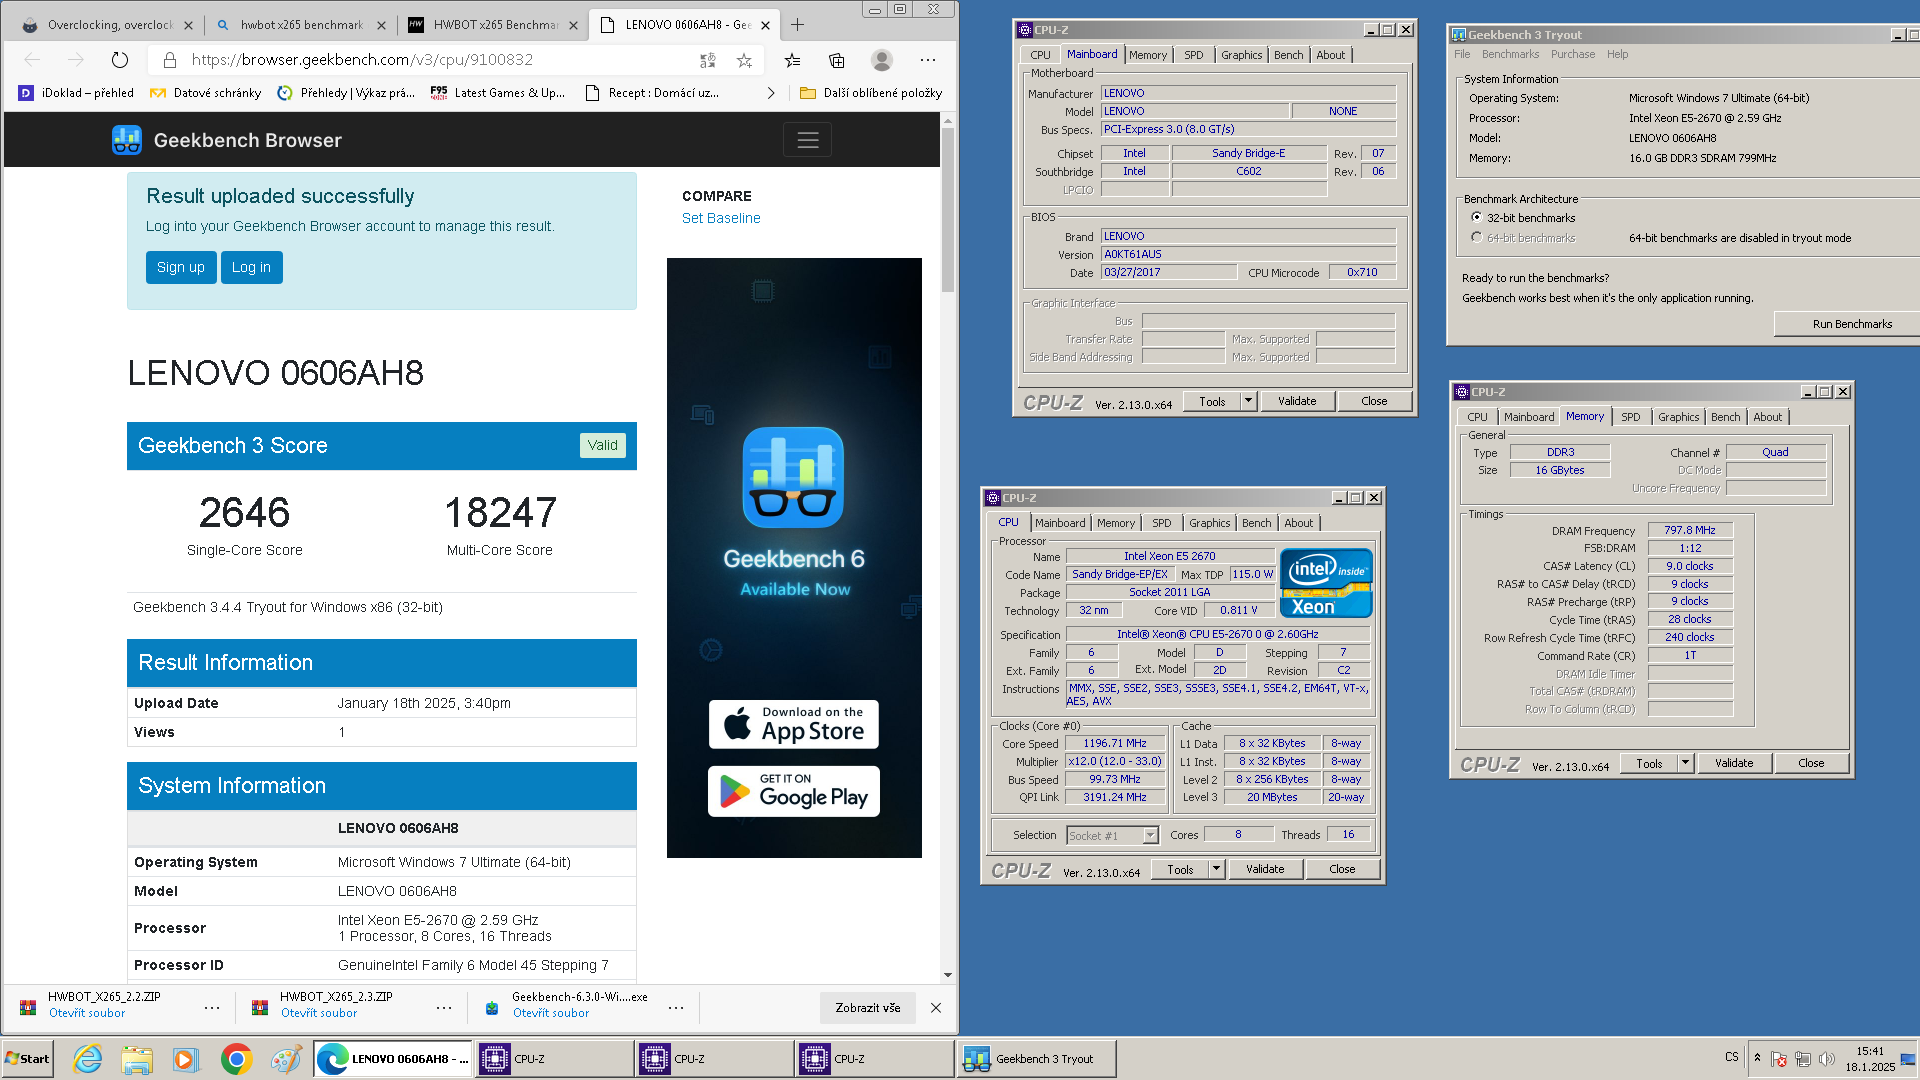Open a new browser tab with plus
The width and height of the screenshot is (1920, 1080).
pos(797,25)
